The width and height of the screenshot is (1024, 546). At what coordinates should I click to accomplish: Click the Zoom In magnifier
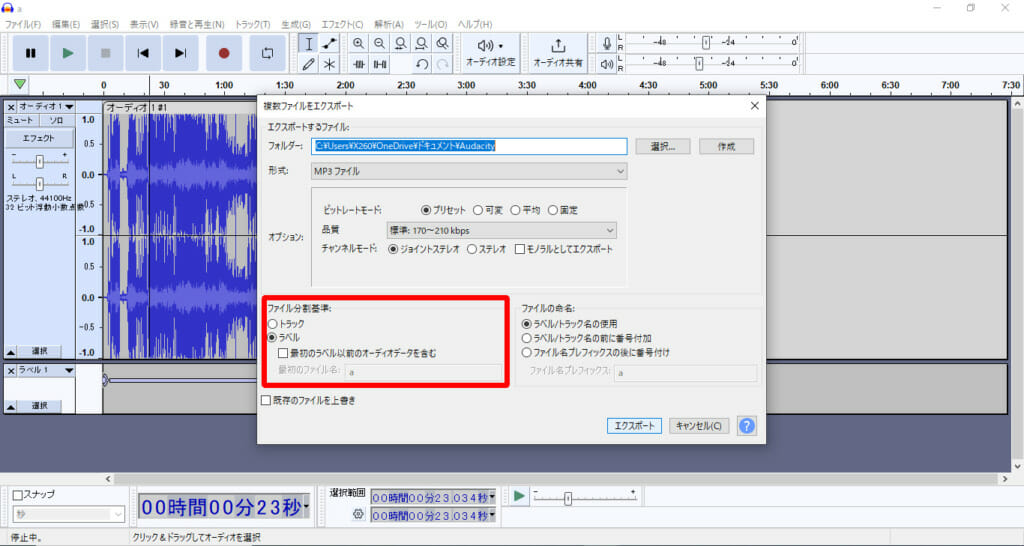[x=359, y=44]
